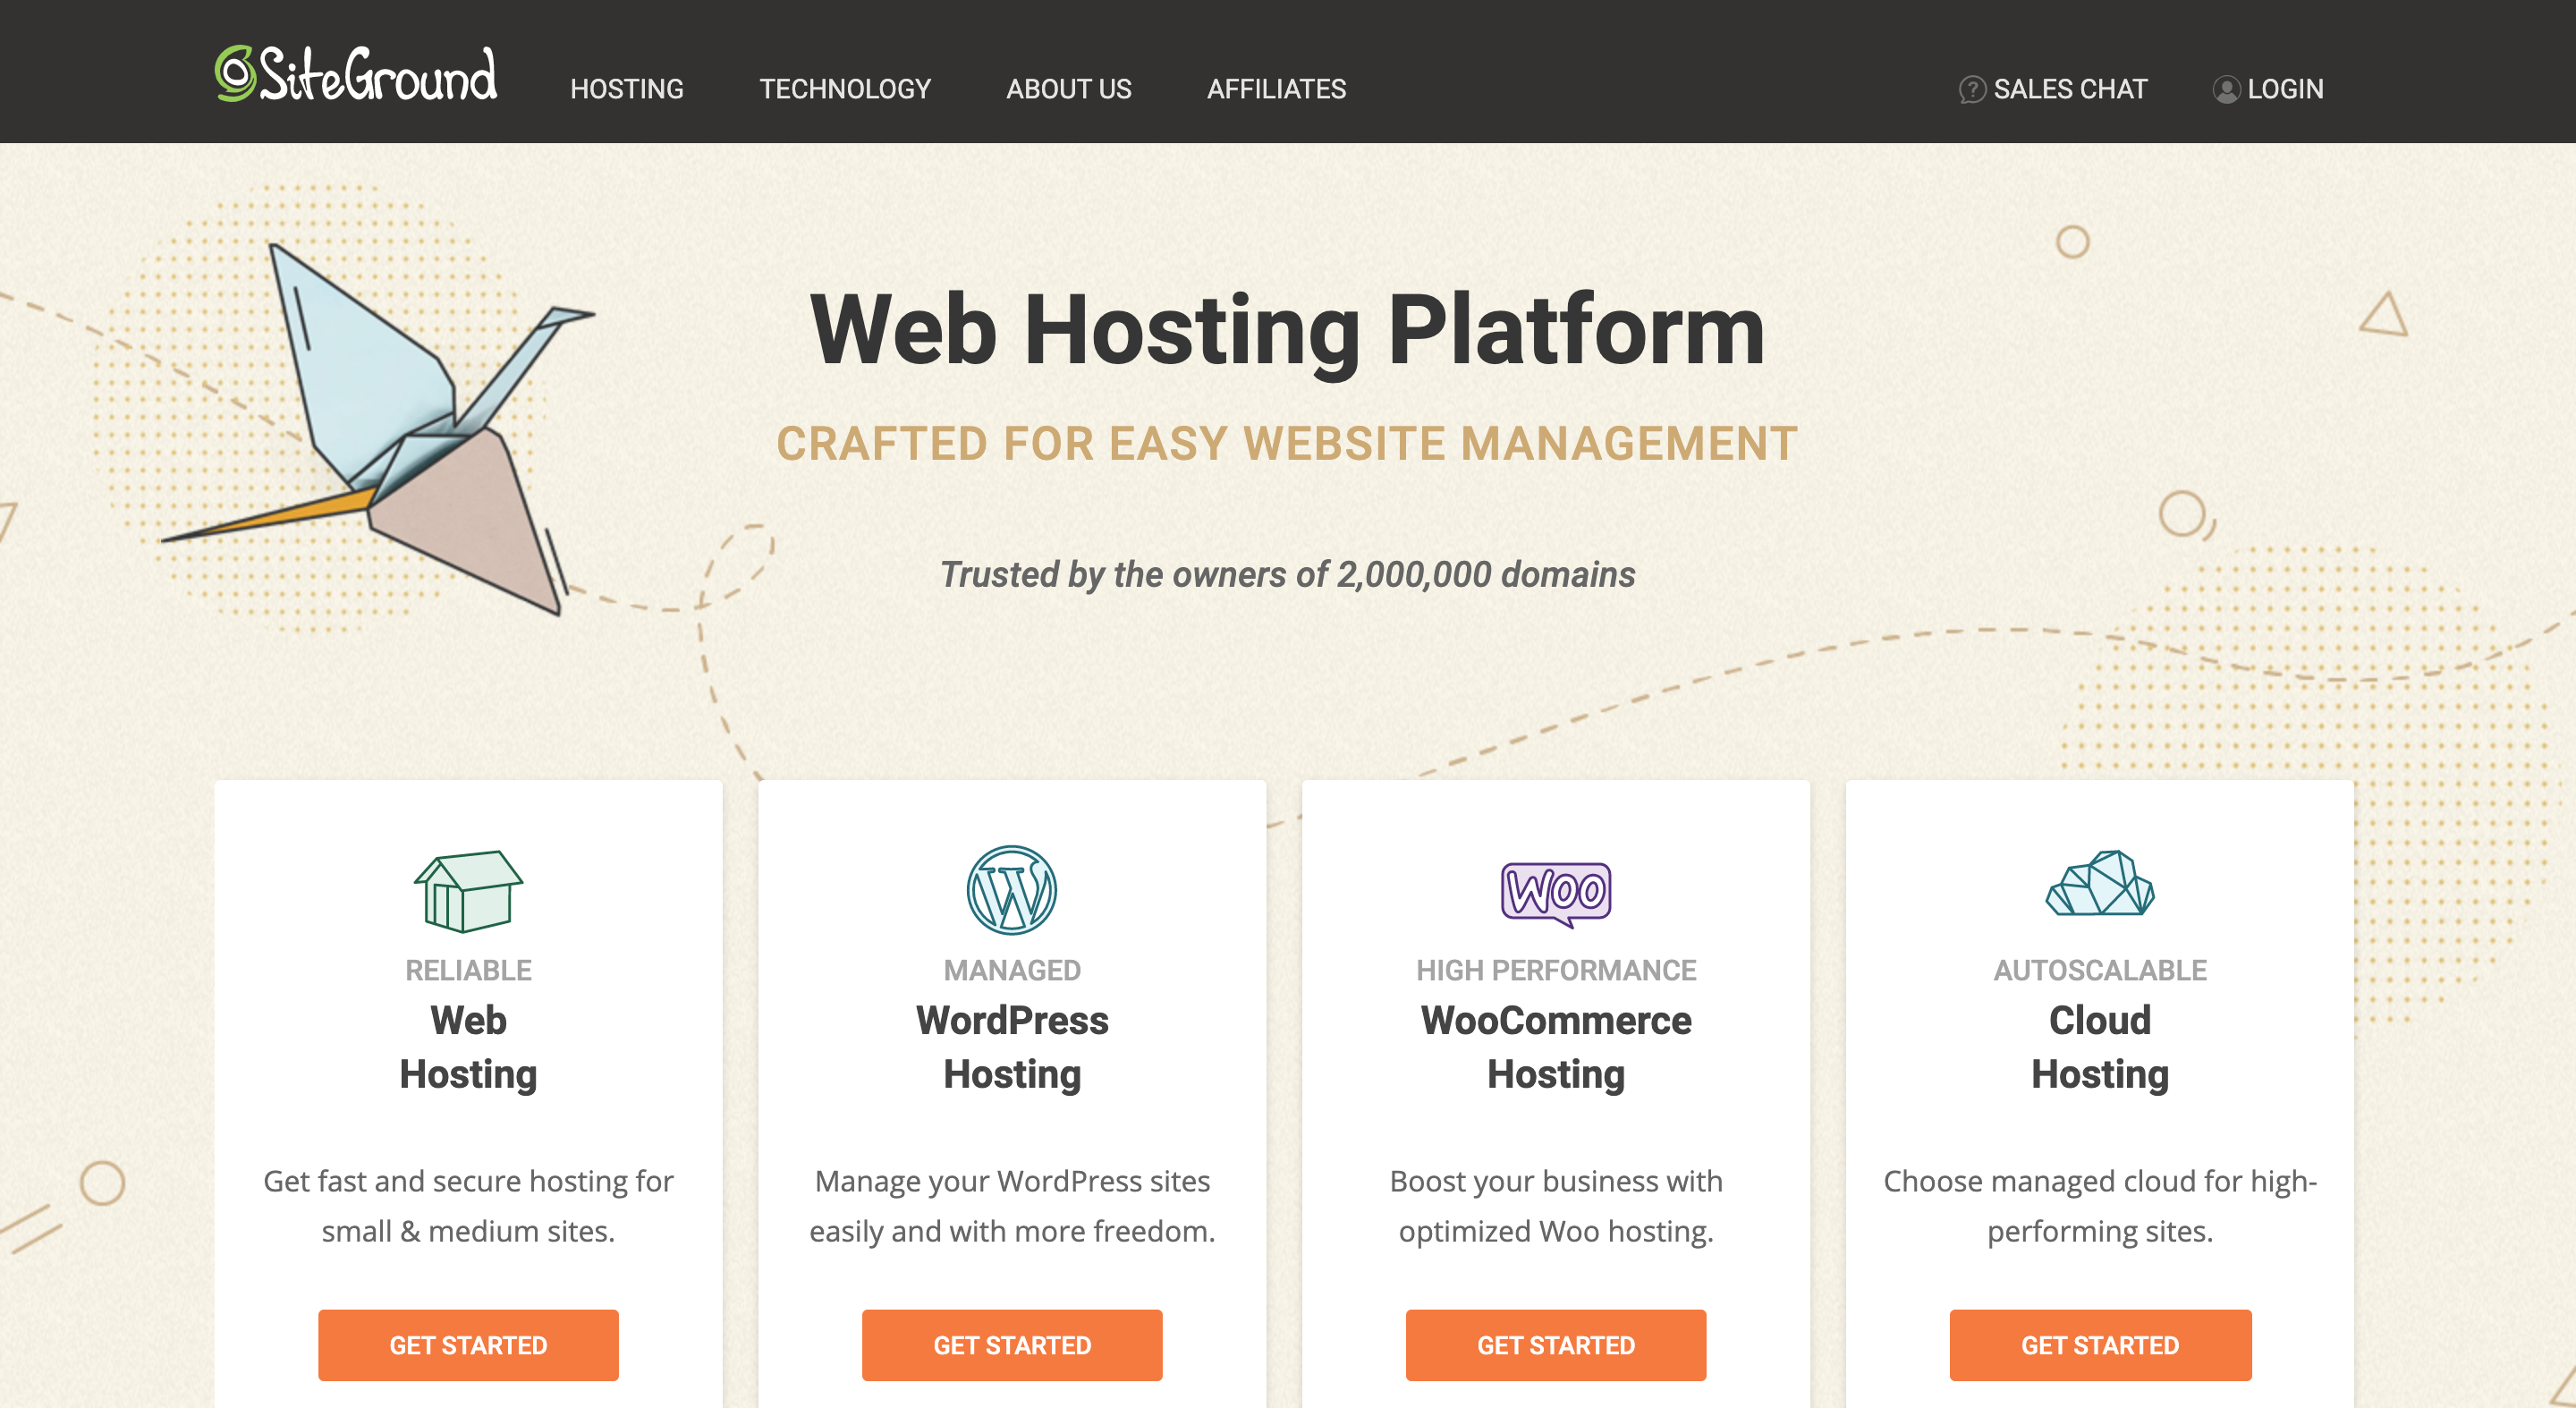Go to the Login page
This screenshot has height=1408, width=2576.
coord(2268,89)
